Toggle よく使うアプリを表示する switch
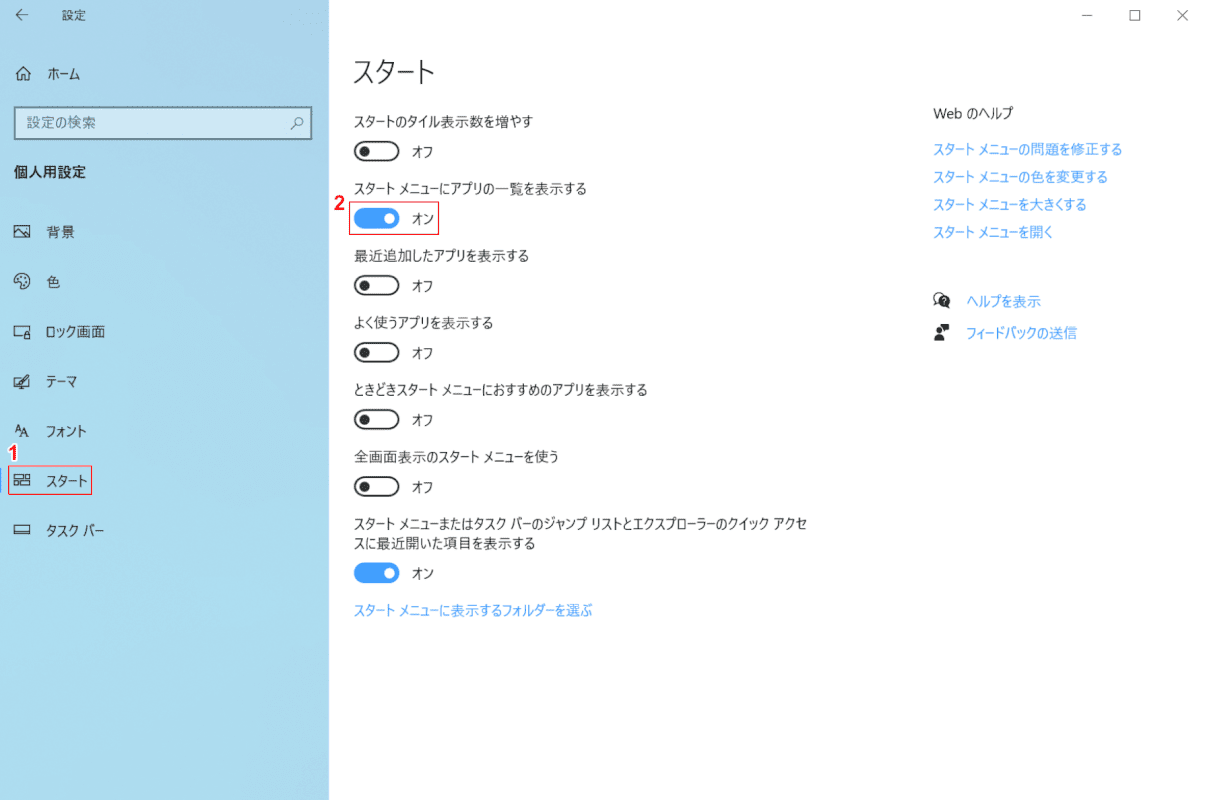This screenshot has height=800, width=1205. pyautogui.click(x=377, y=353)
